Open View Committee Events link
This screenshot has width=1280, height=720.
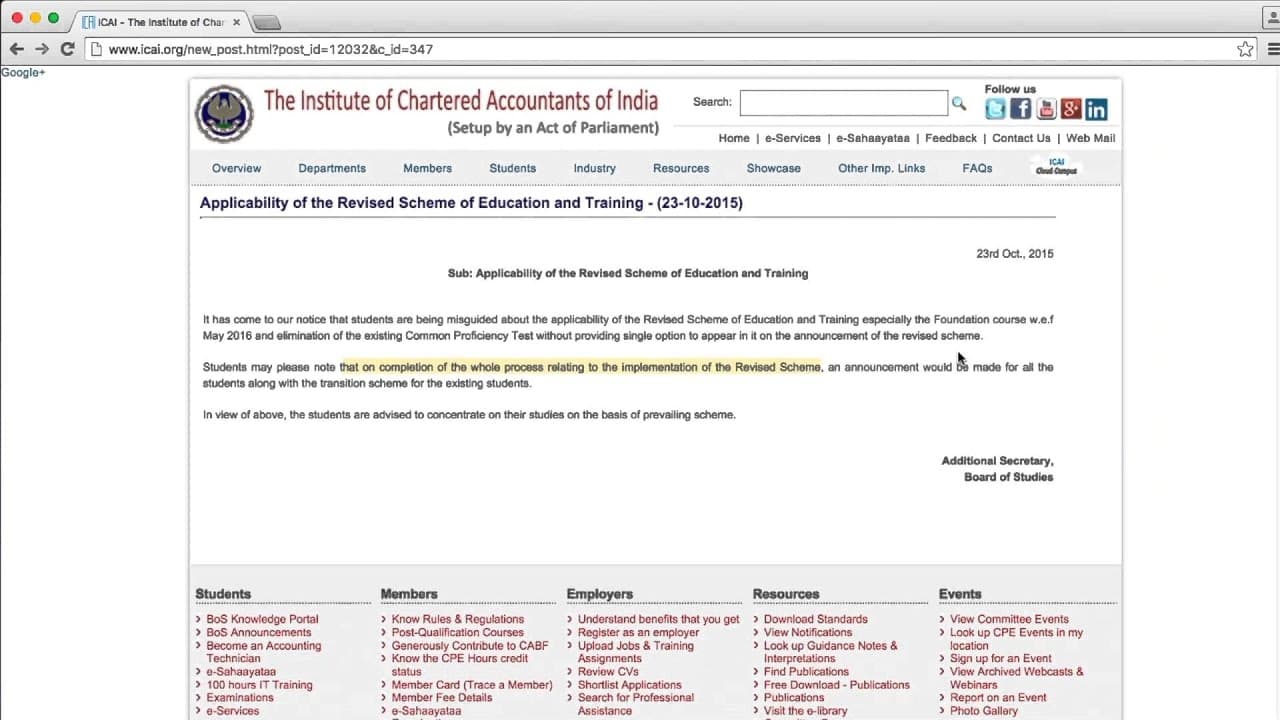(x=1009, y=619)
